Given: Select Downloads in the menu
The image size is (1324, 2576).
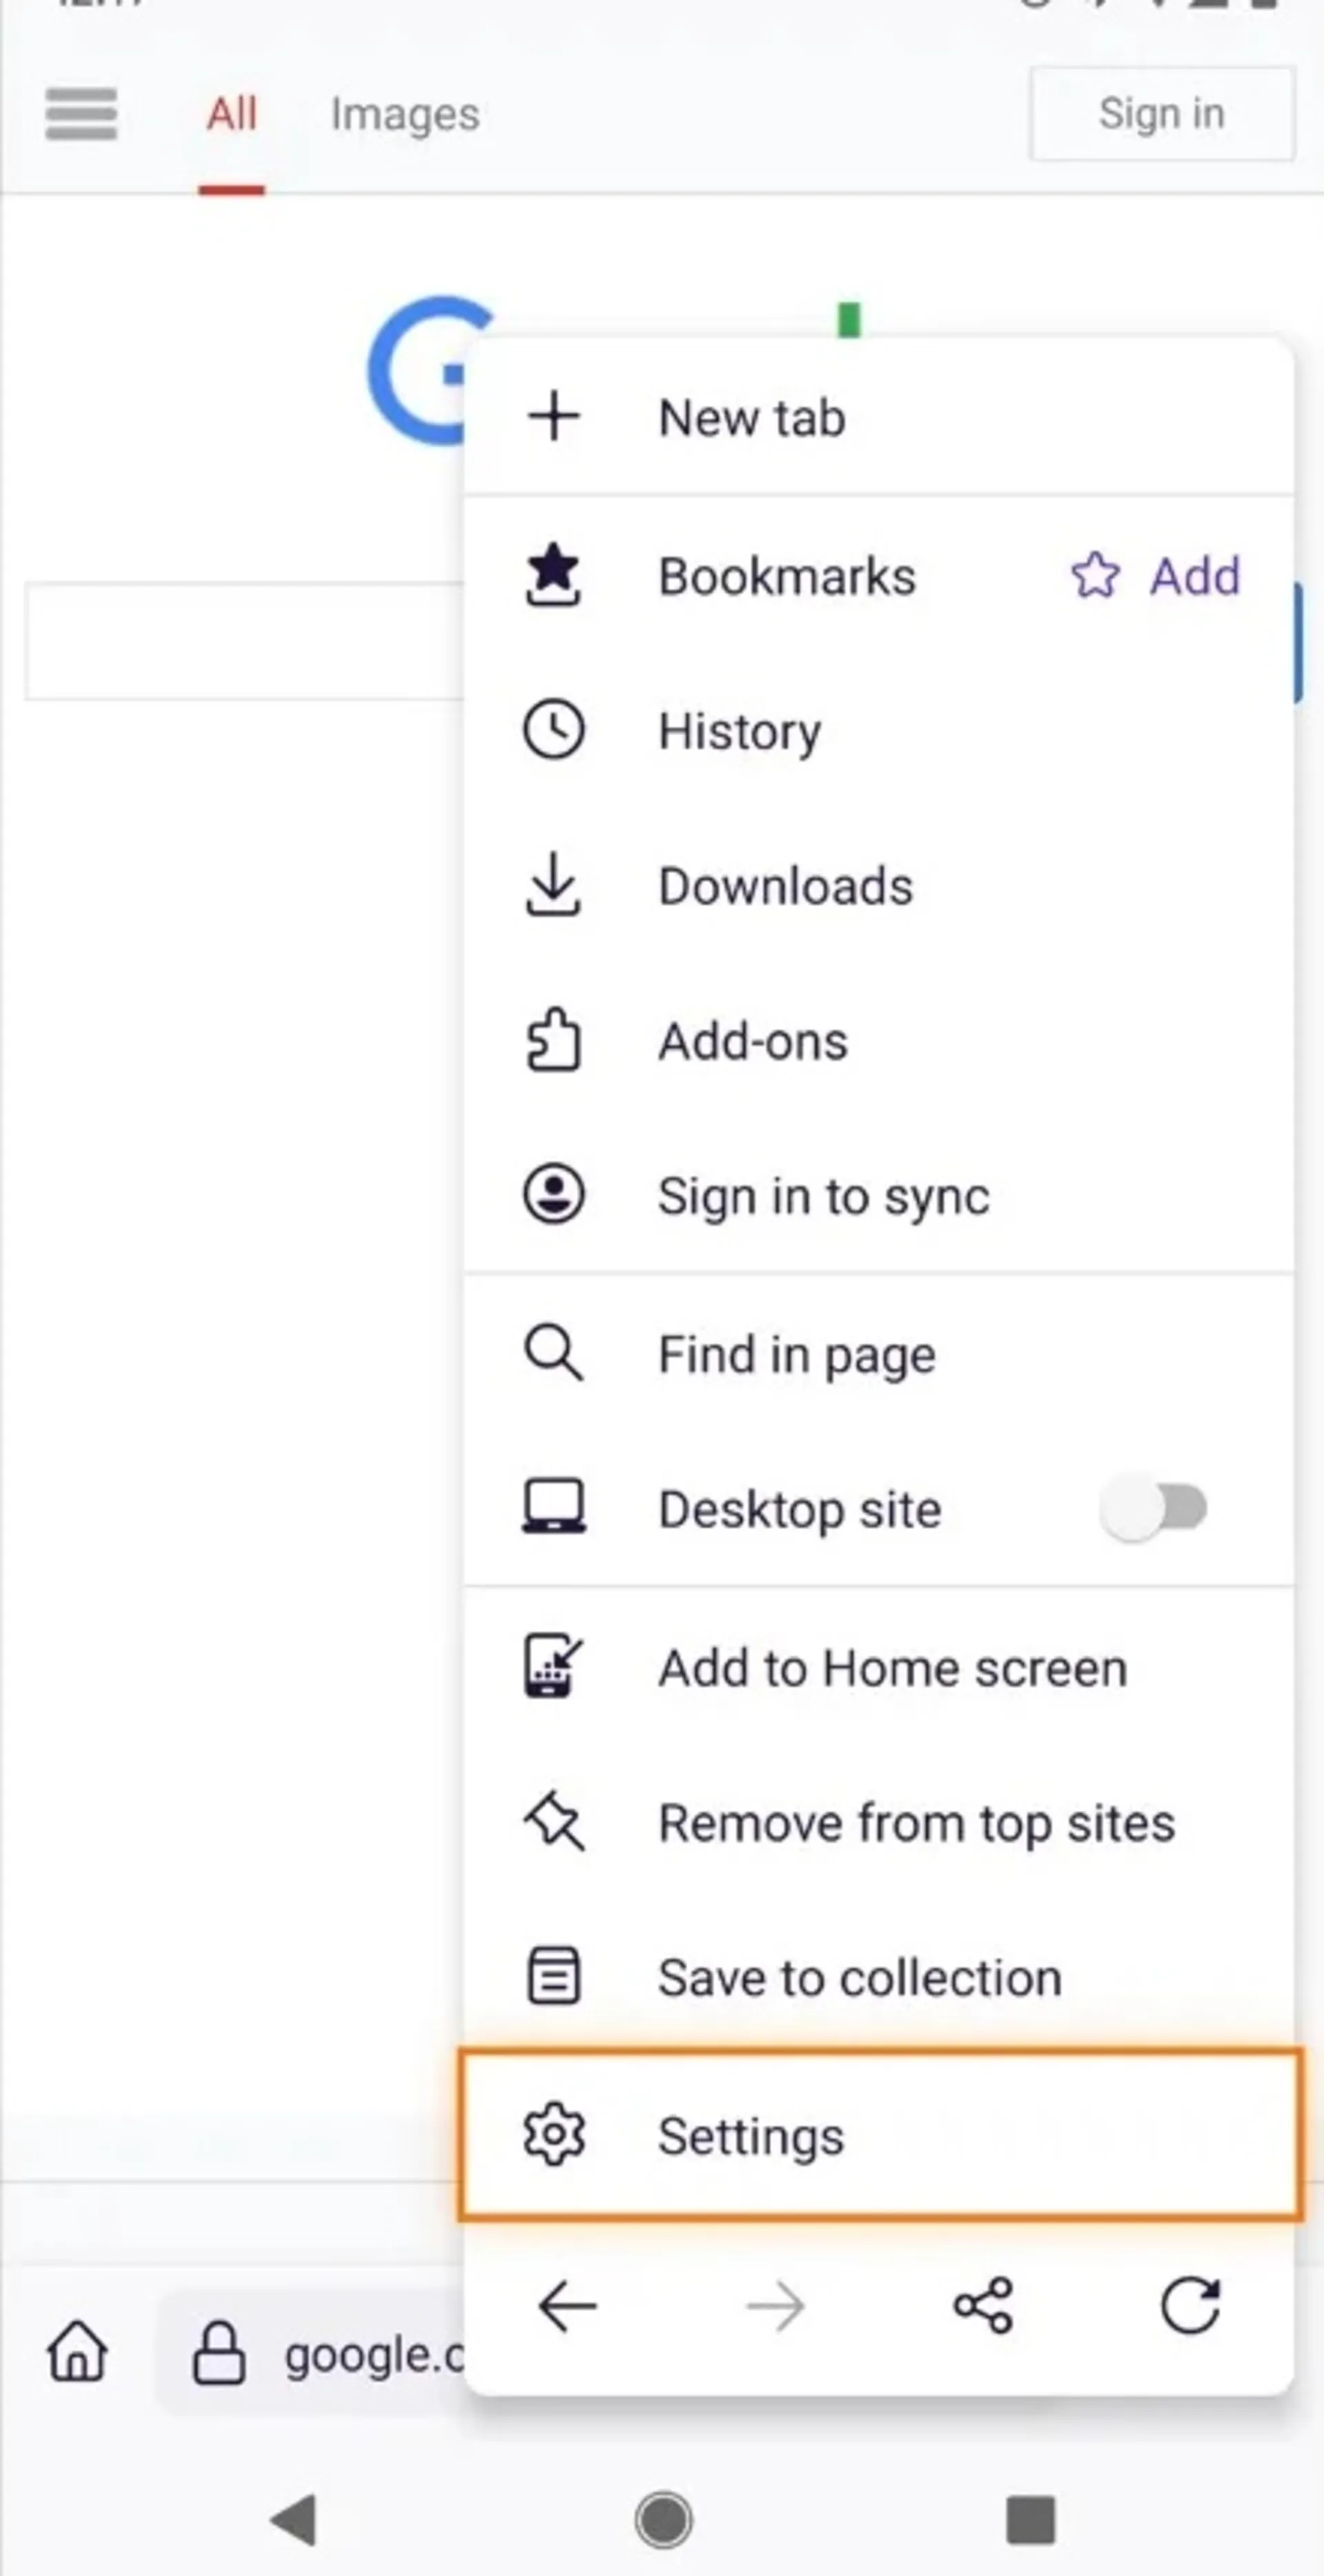Looking at the screenshot, I should [x=880, y=886].
